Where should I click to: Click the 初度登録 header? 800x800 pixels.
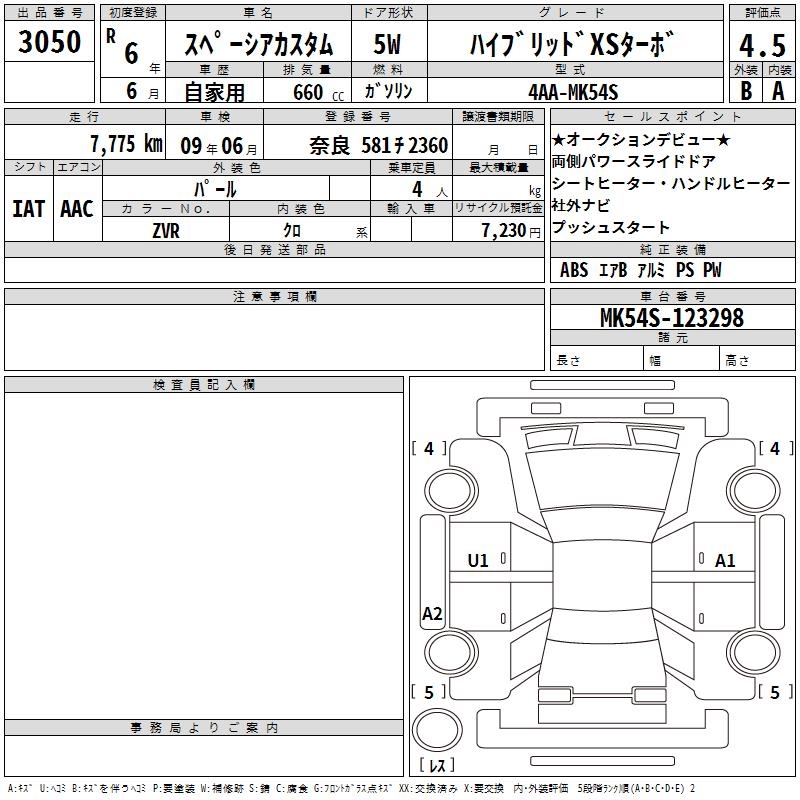coord(133,12)
